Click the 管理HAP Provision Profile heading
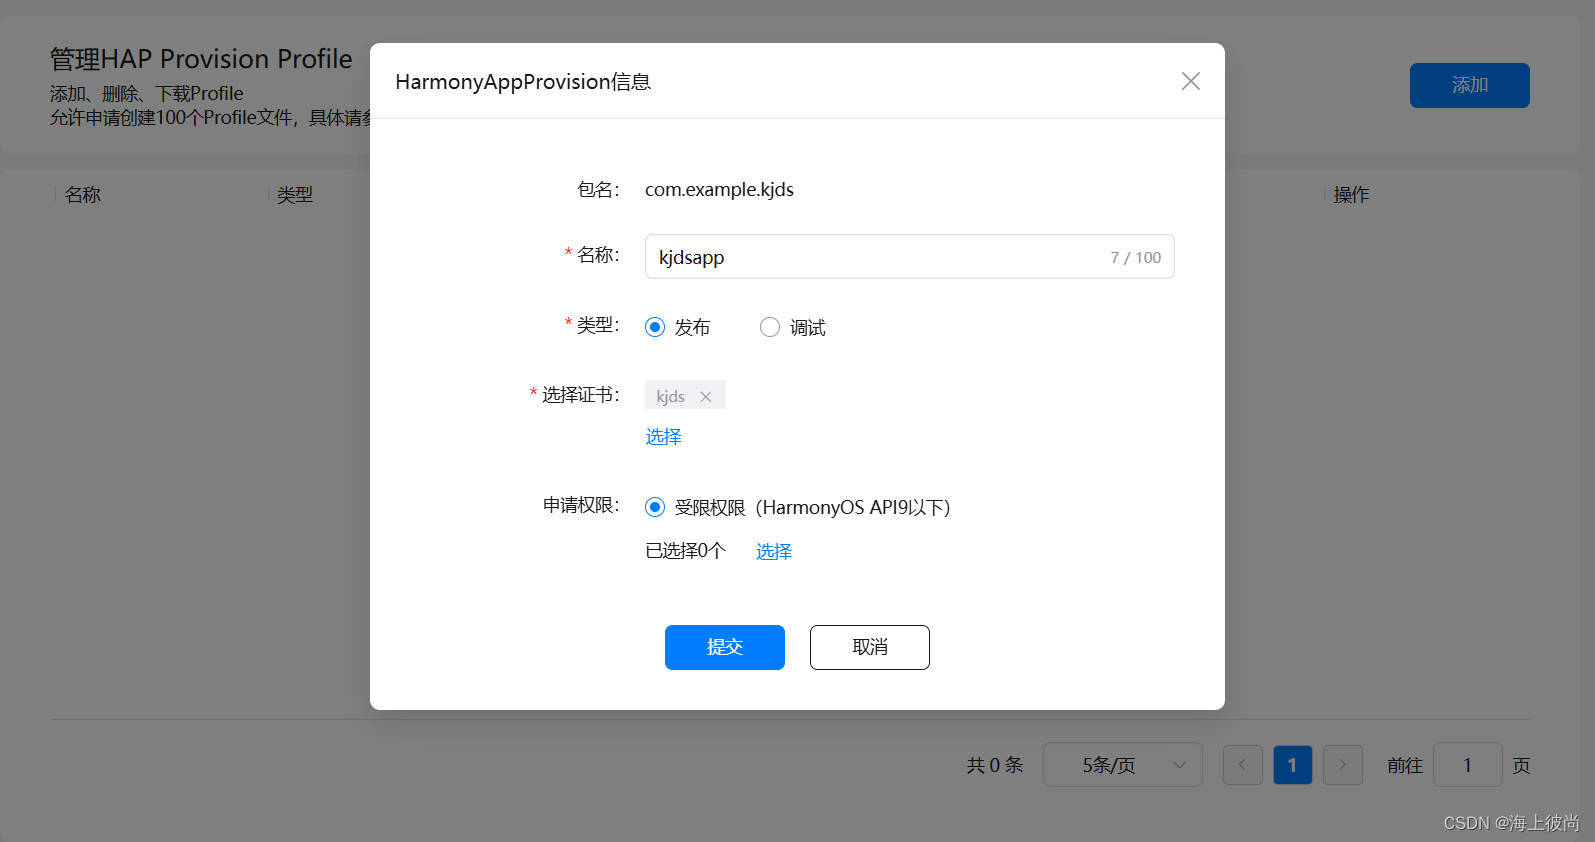 [x=201, y=59]
